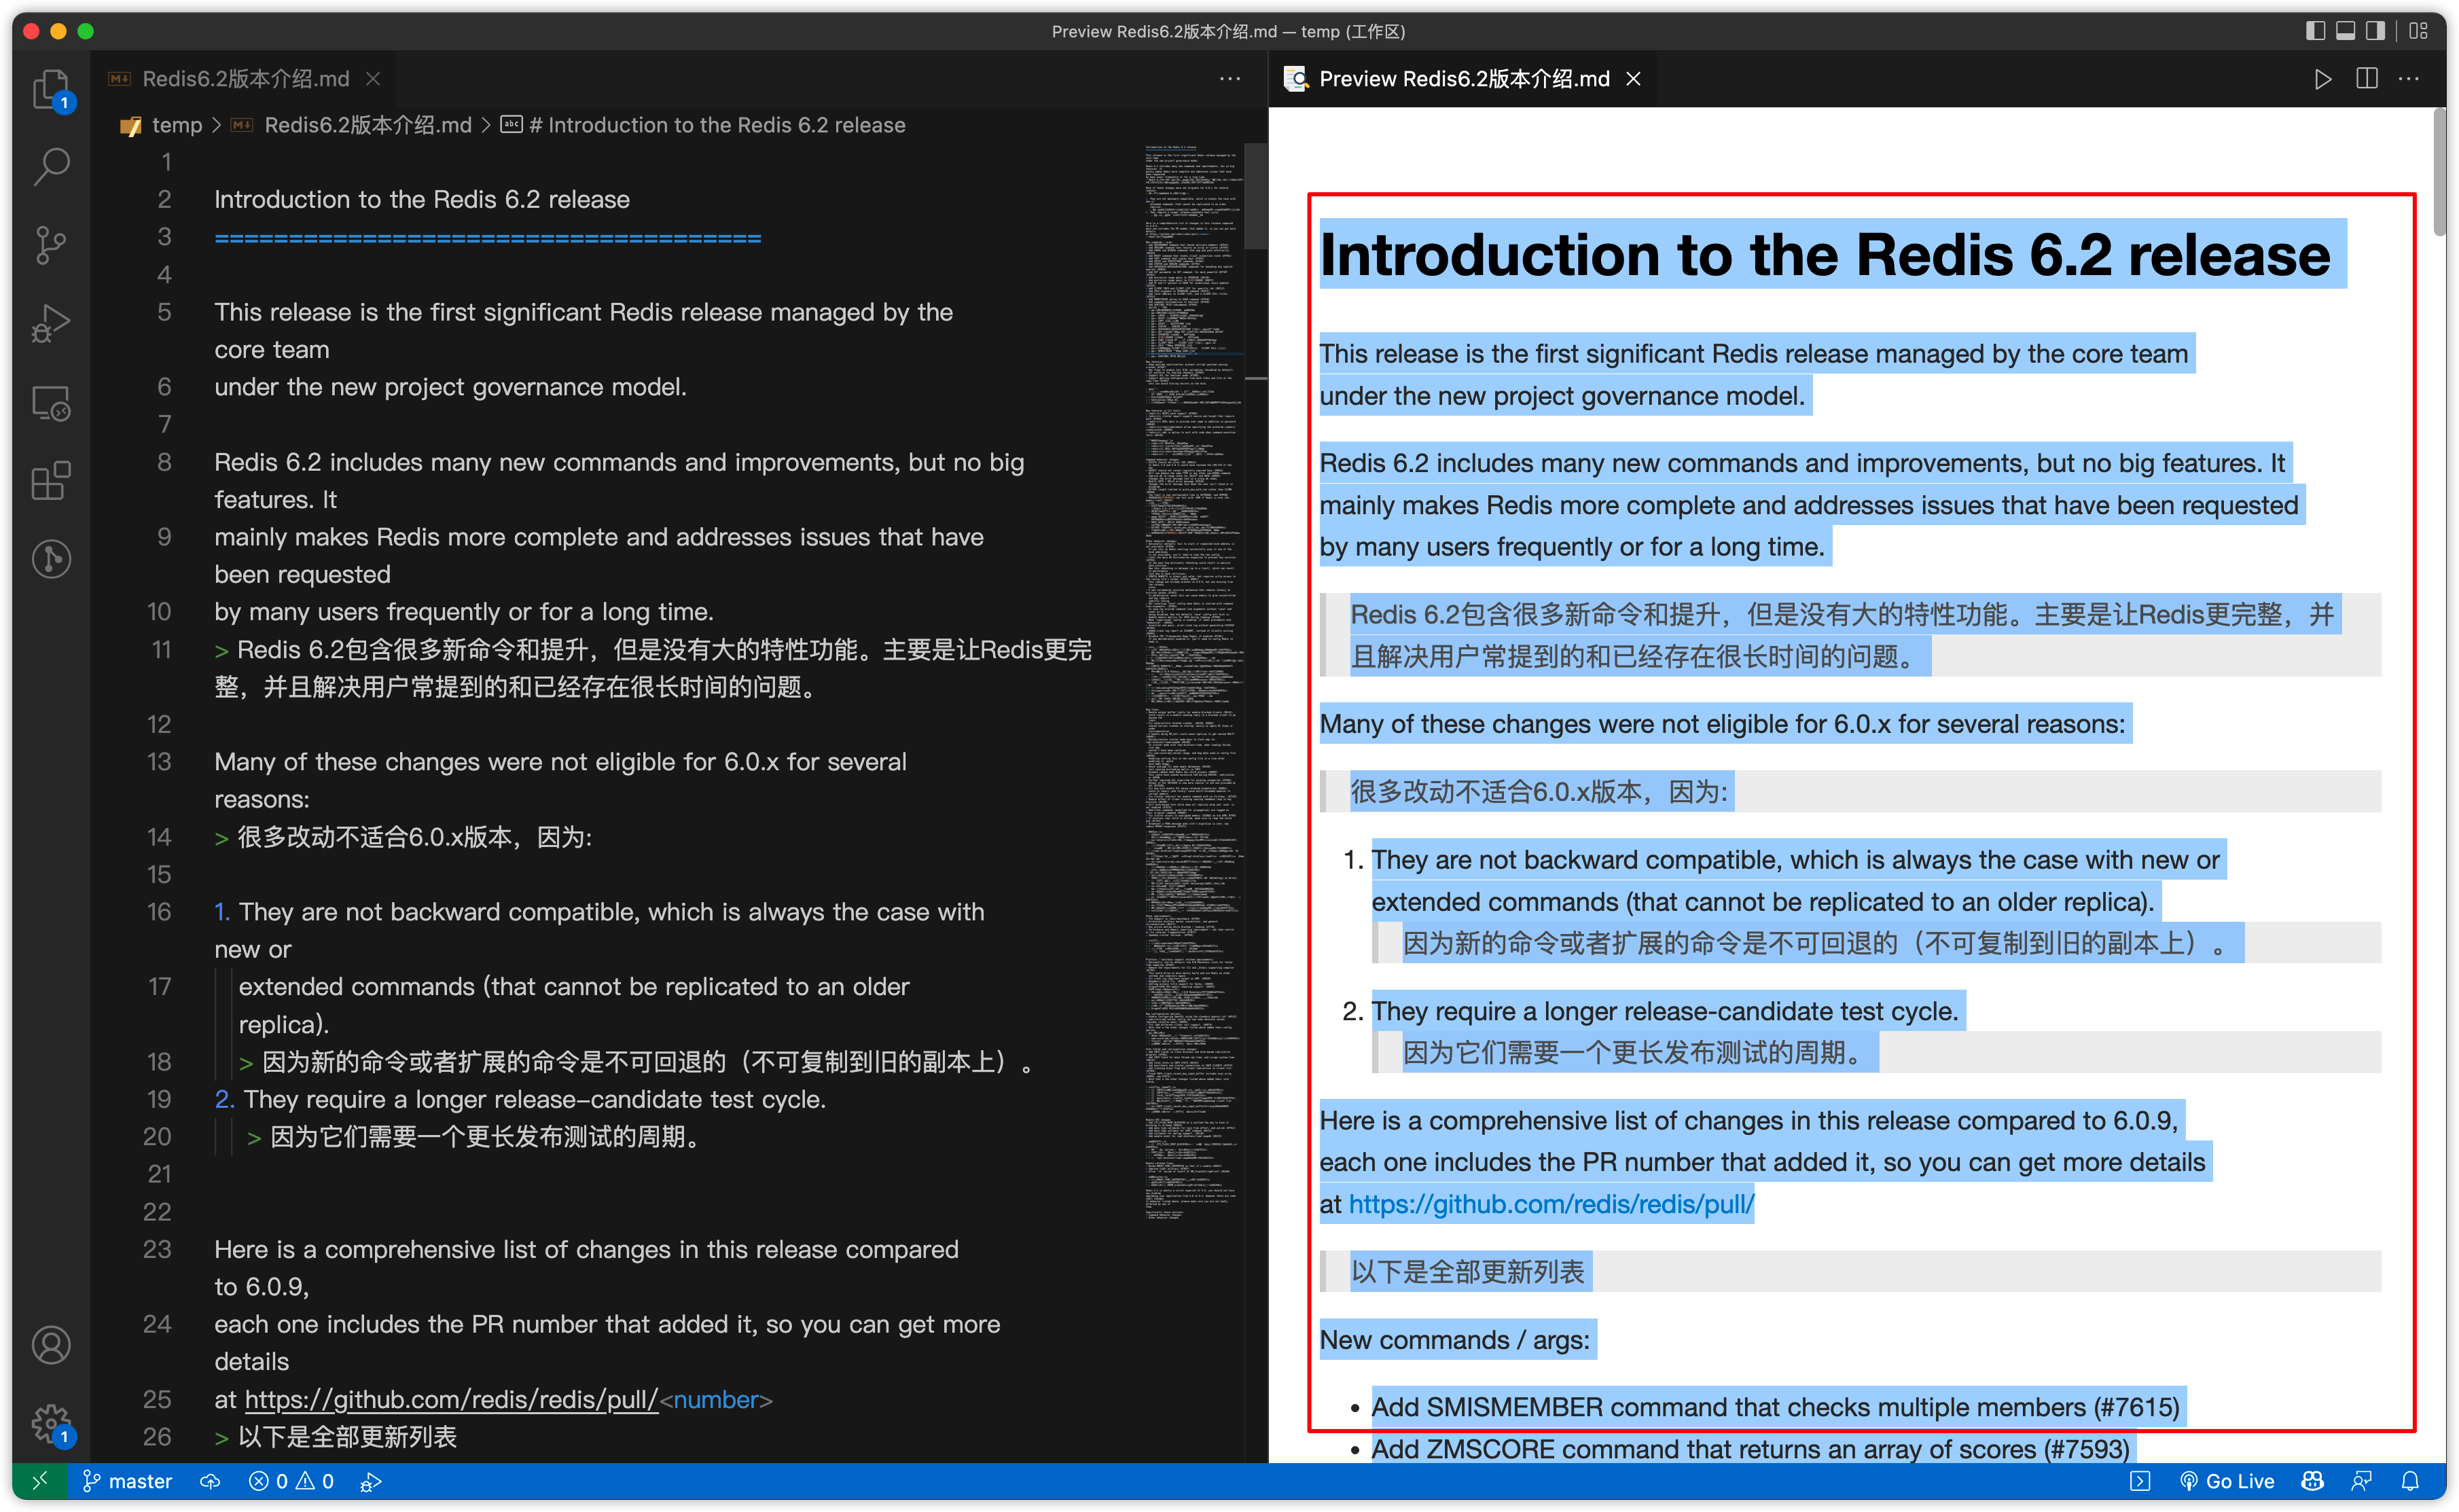Start Go Live server
Image resolution: width=2459 pixels, height=1512 pixels.
pos(2227,1481)
